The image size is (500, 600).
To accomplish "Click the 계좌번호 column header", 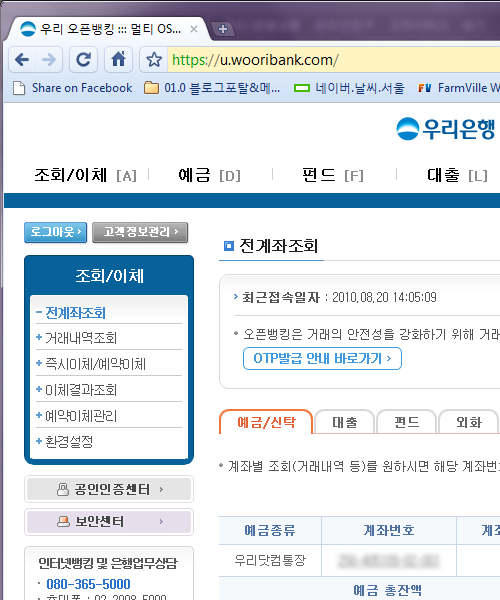I will (389, 530).
